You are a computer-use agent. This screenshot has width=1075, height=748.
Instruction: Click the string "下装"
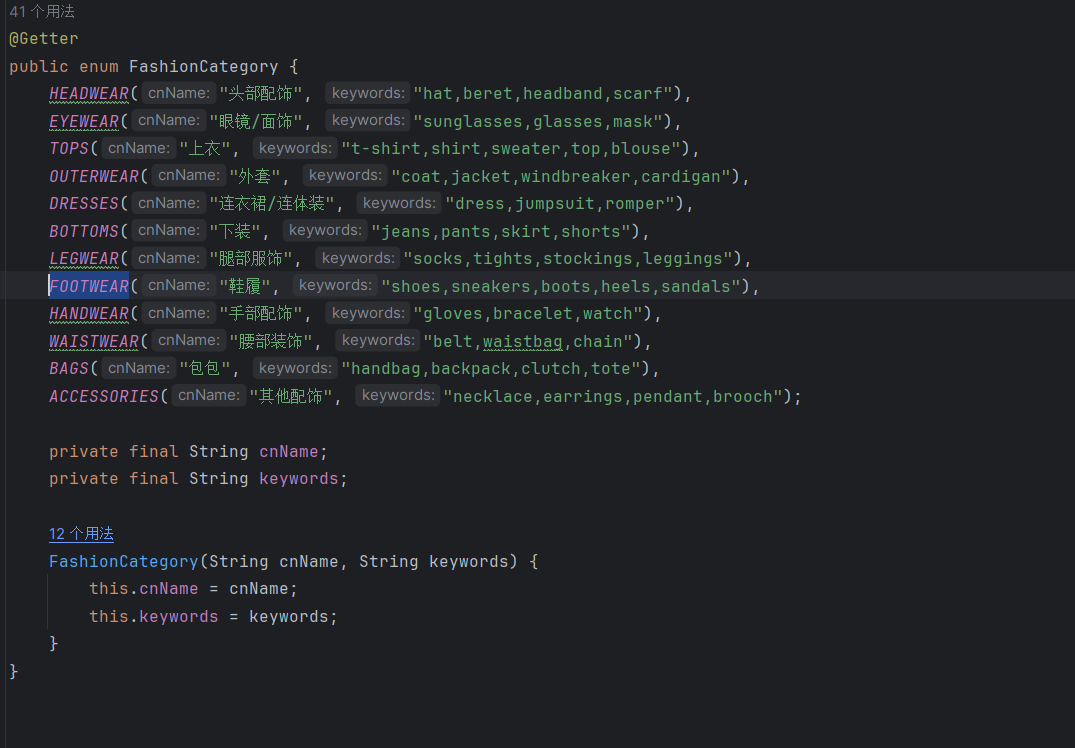click(x=234, y=231)
